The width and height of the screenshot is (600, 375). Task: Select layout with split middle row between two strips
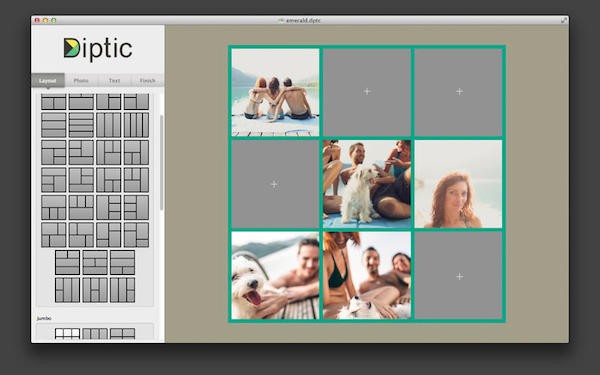pyautogui.click(x=95, y=262)
